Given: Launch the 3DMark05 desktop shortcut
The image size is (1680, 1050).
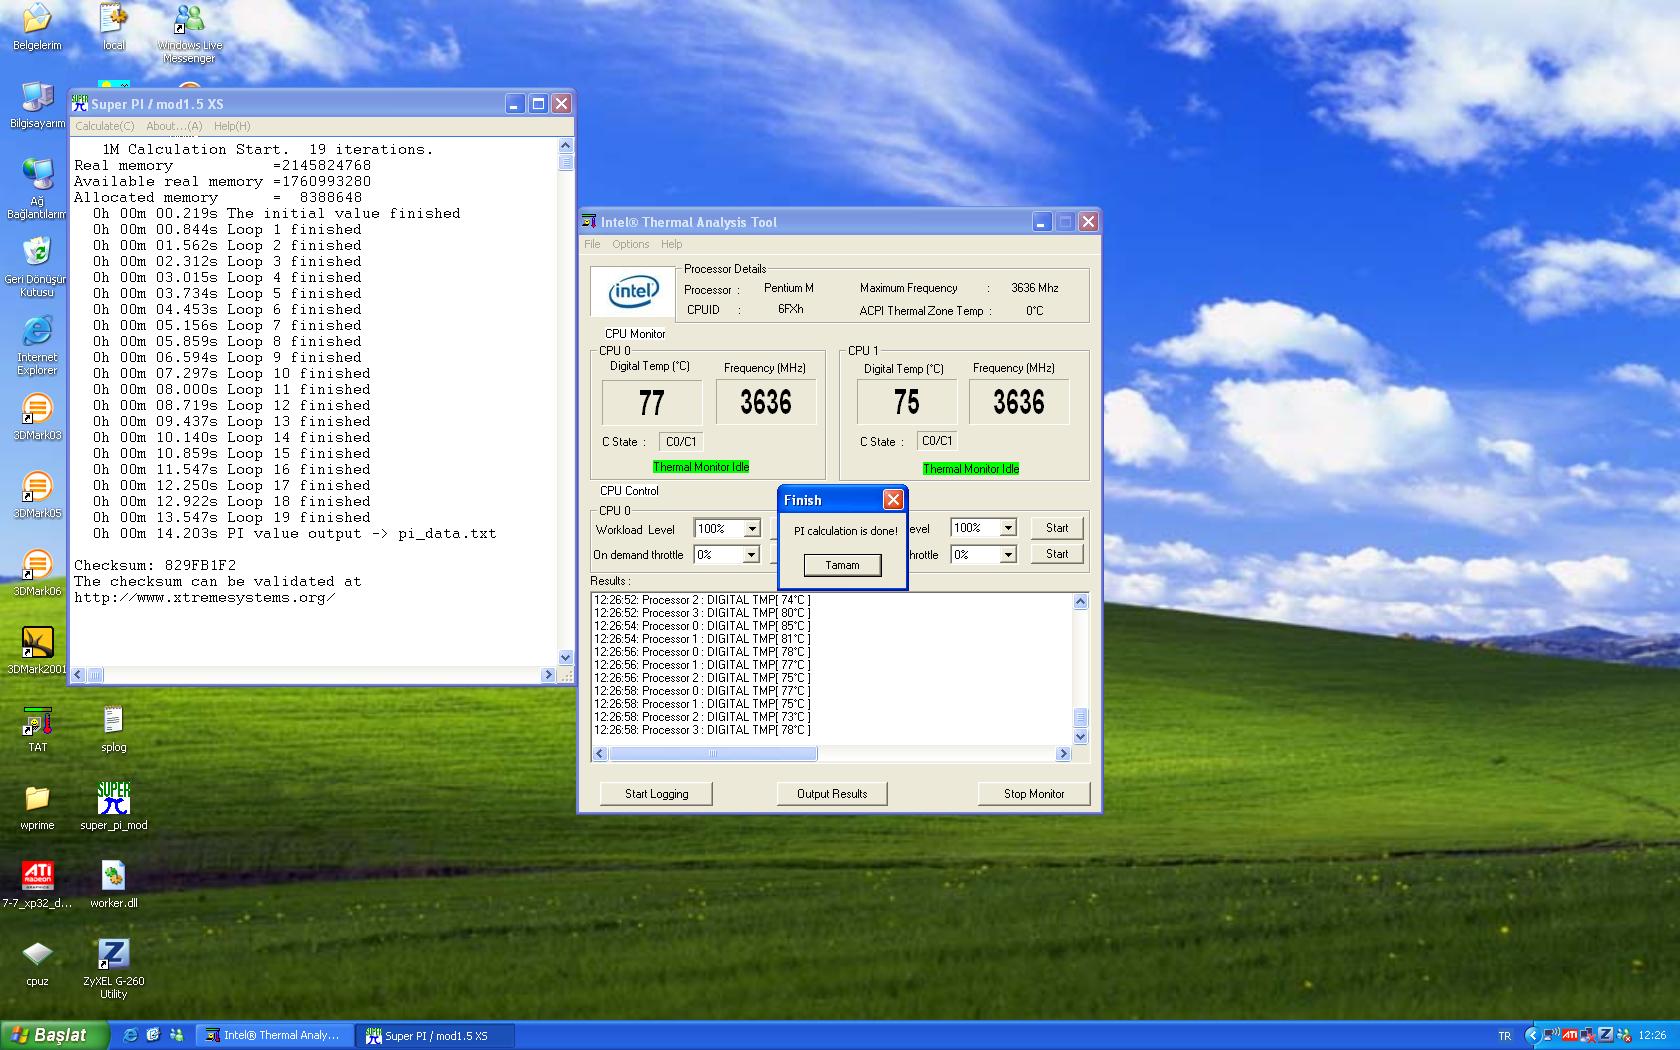Looking at the screenshot, I should click(37, 495).
